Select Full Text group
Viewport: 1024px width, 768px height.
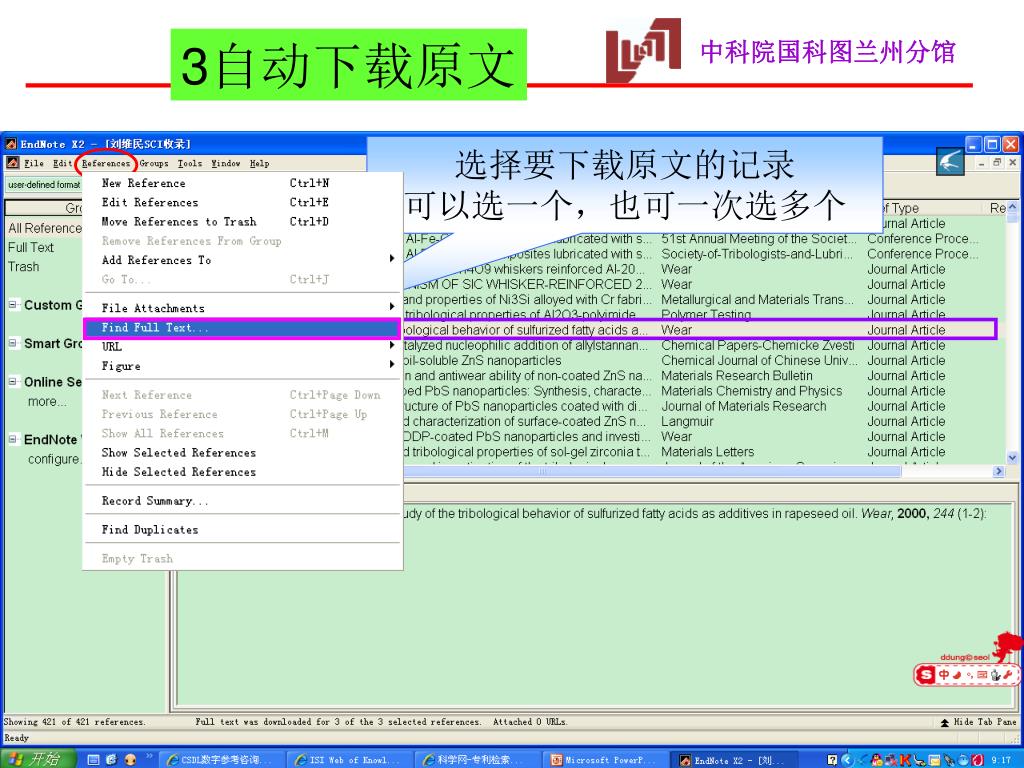pos(31,248)
